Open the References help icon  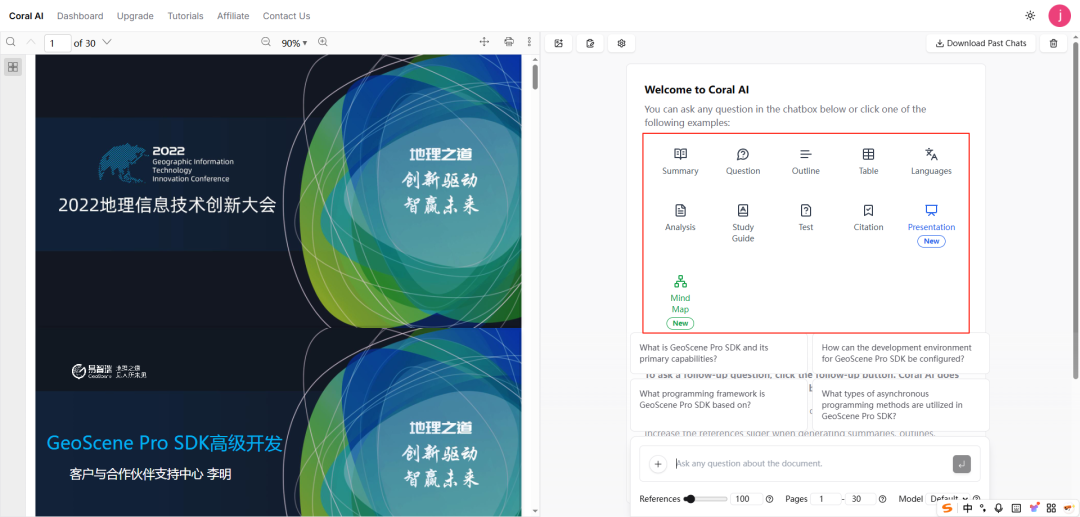[x=769, y=499]
